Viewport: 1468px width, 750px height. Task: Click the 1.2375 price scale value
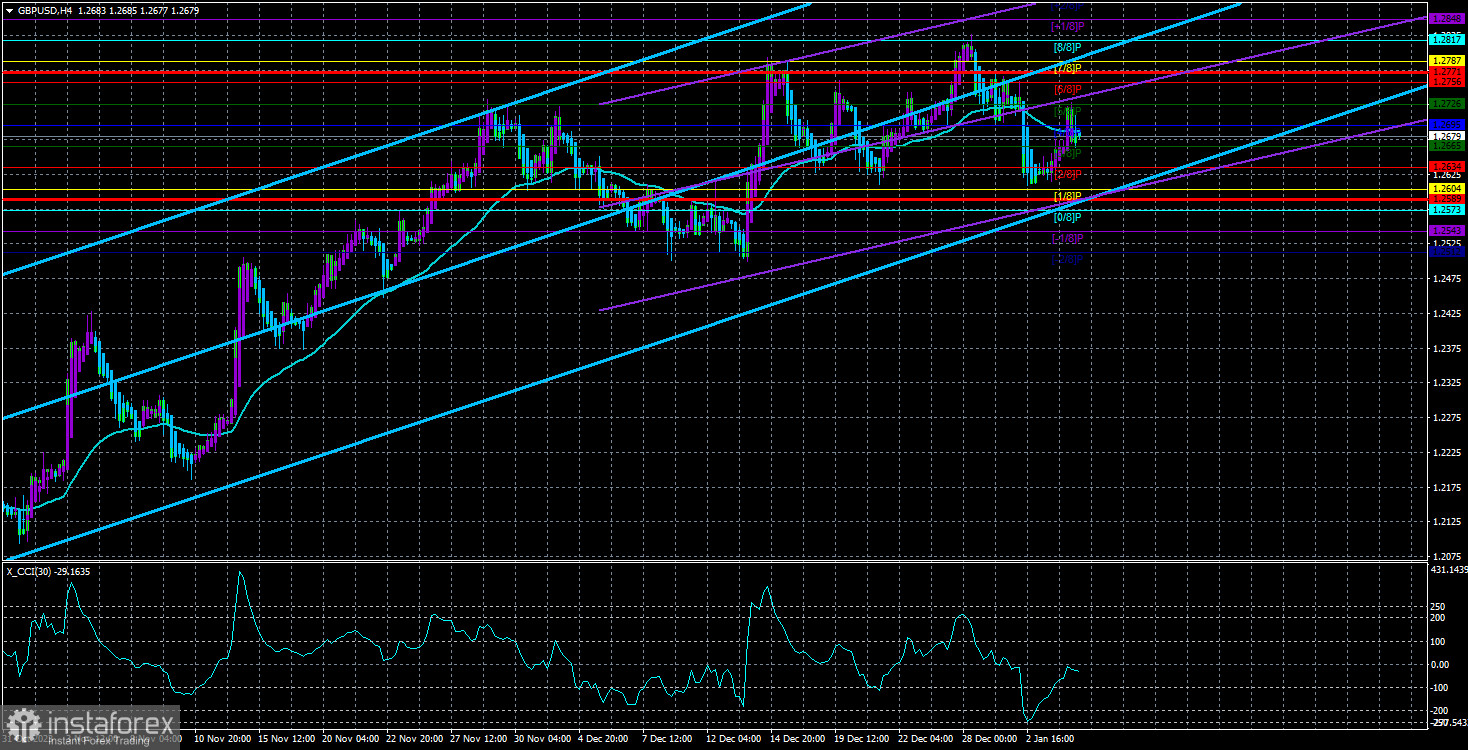(1447, 348)
